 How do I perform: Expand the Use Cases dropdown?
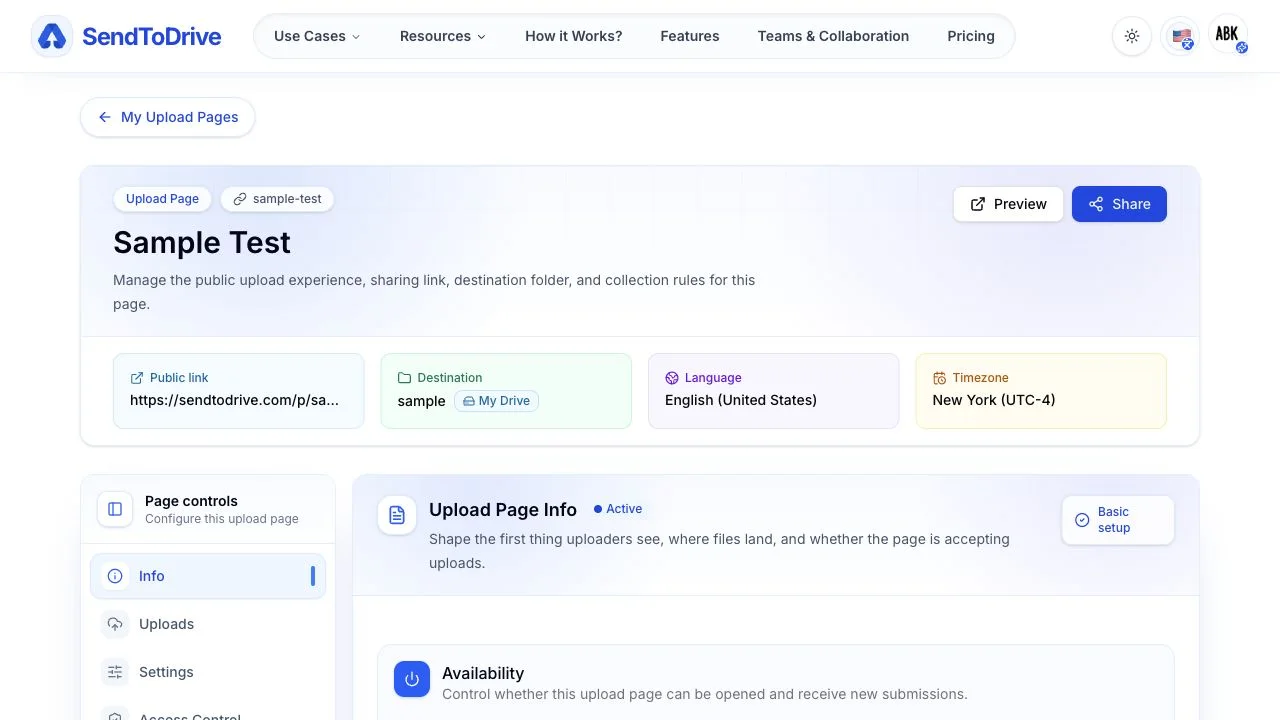(317, 36)
